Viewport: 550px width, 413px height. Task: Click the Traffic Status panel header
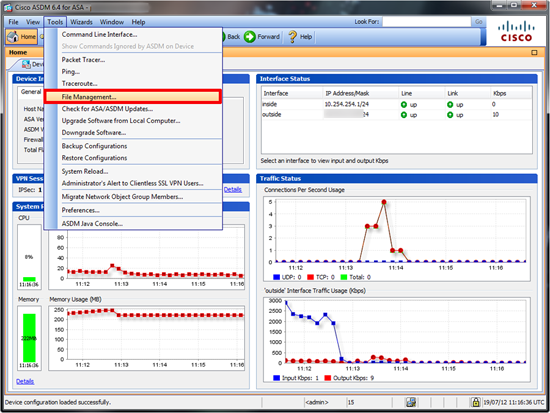397,179
